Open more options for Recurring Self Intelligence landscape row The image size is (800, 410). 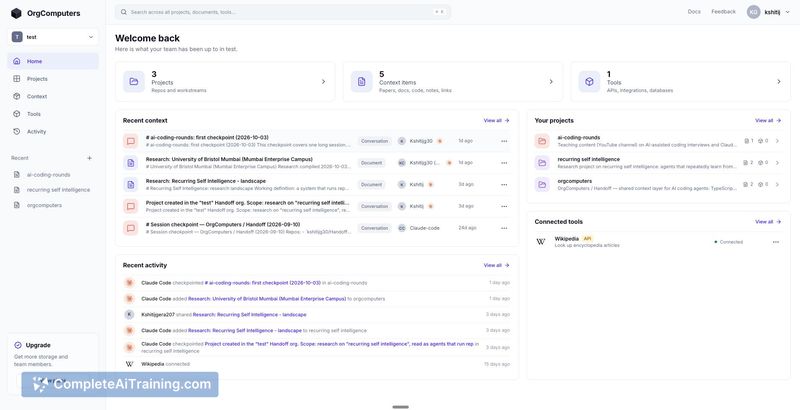(504, 185)
